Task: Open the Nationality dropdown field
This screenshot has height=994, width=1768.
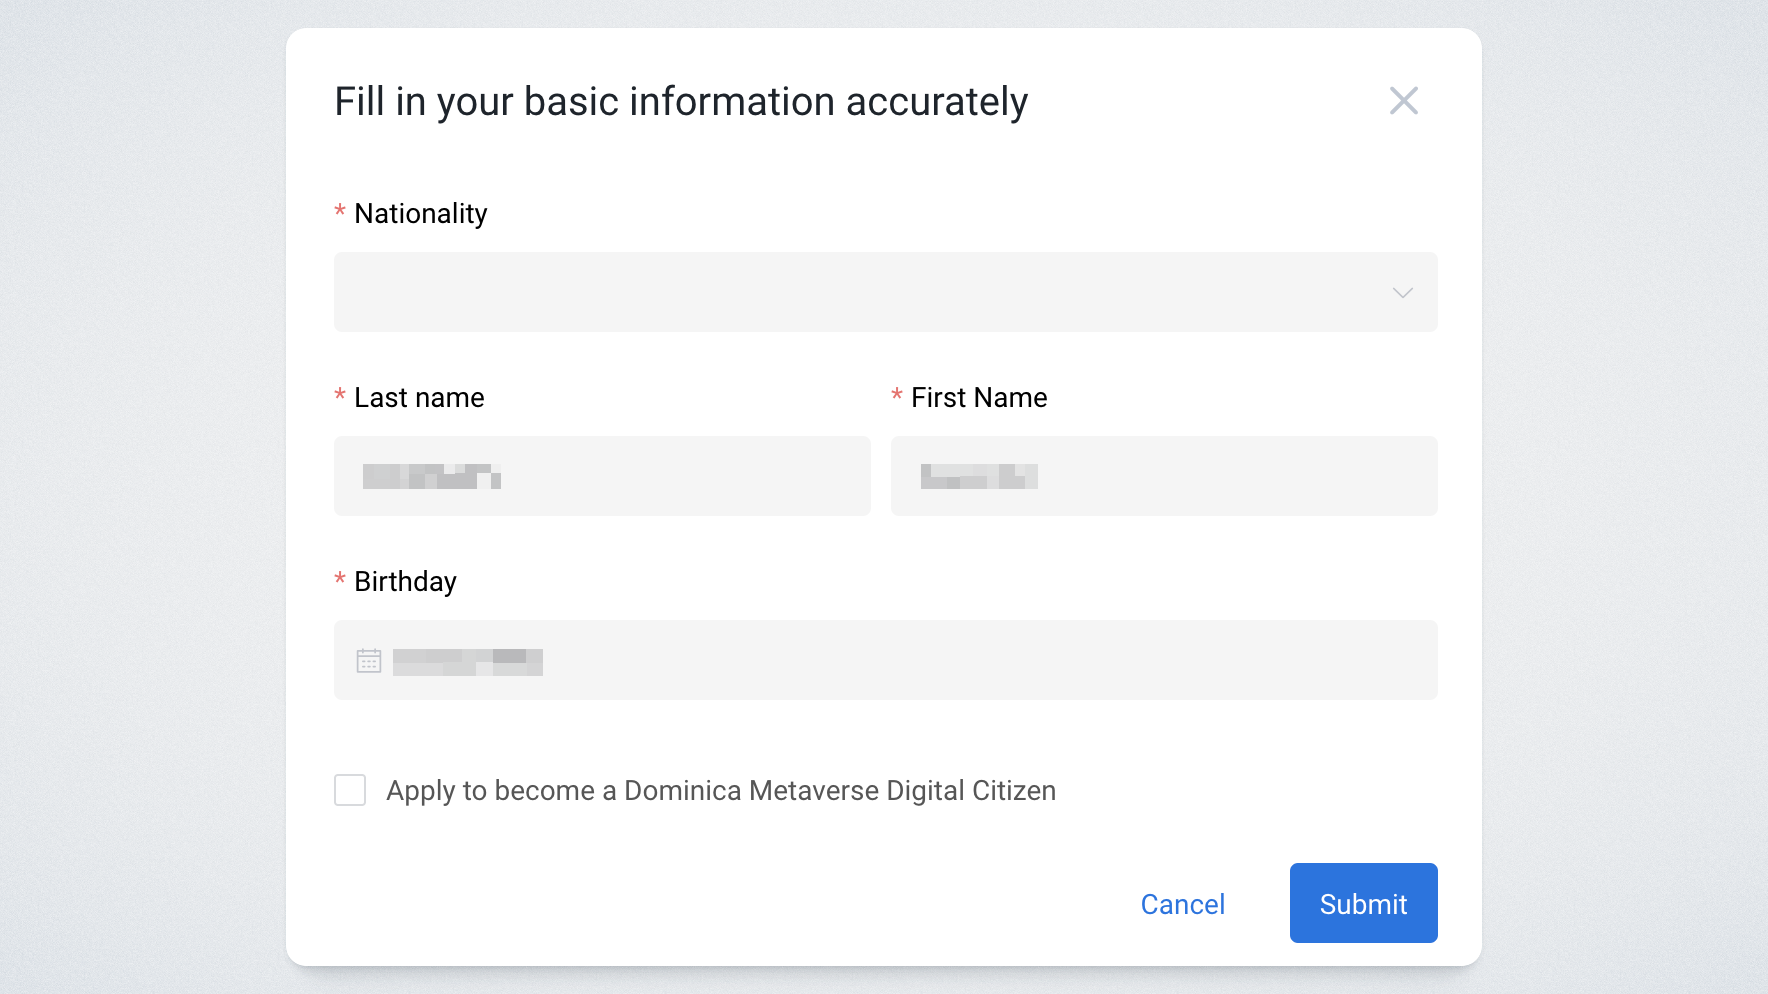Action: 860,292
